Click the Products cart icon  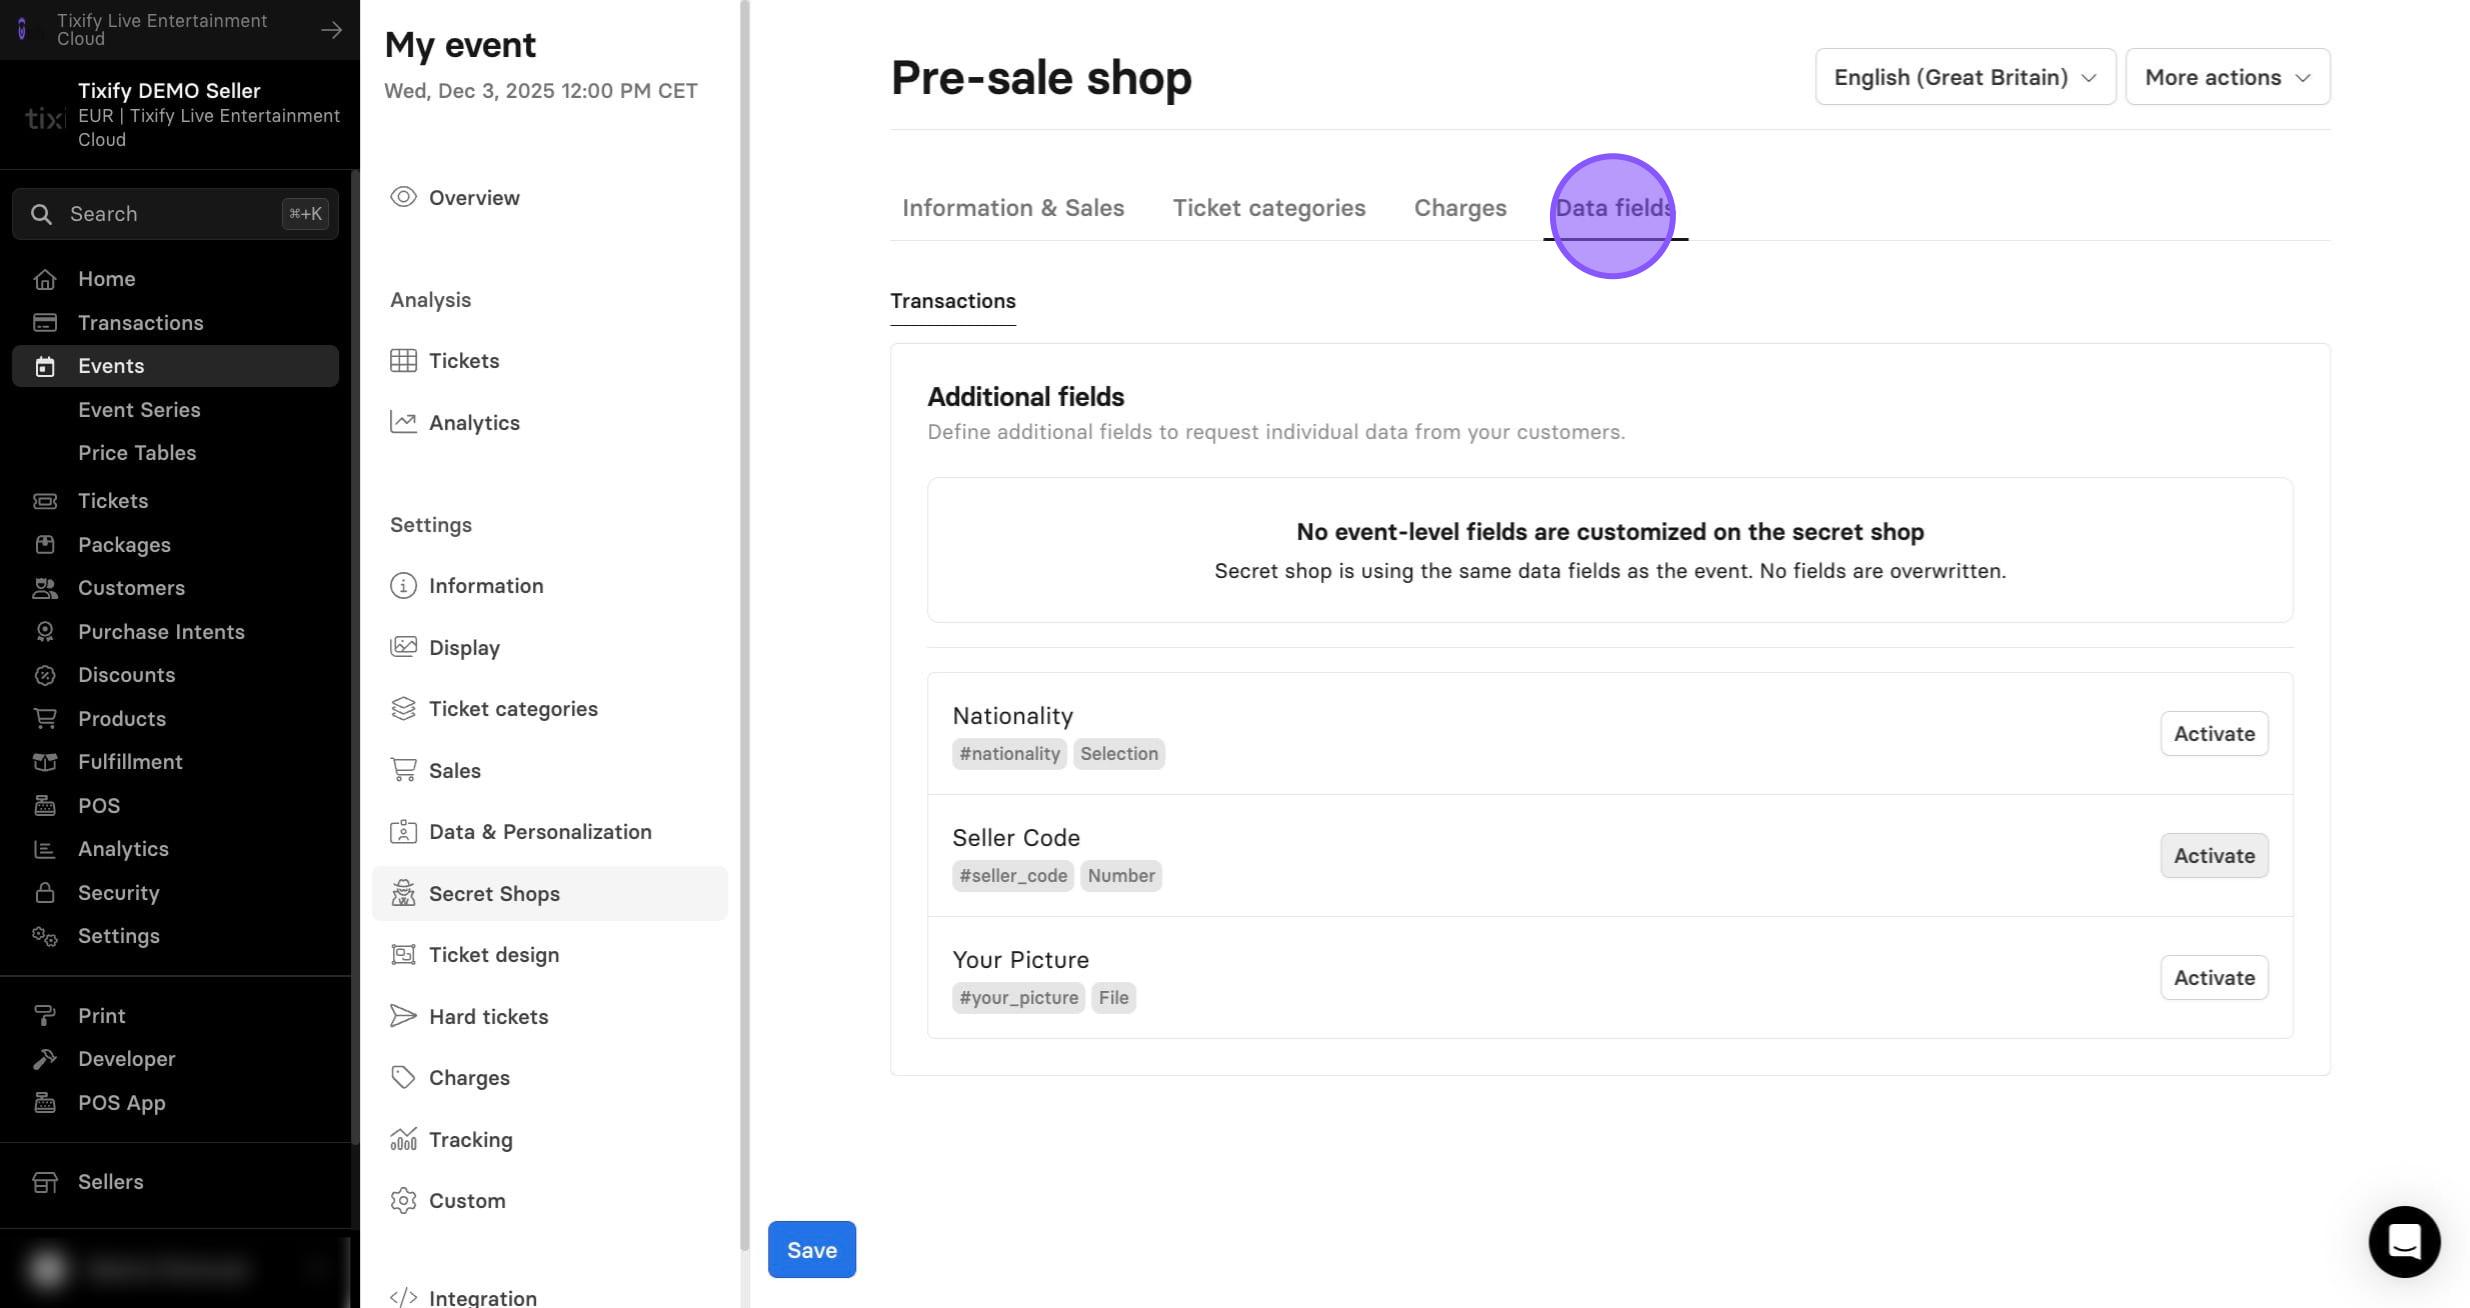point(45,719)
